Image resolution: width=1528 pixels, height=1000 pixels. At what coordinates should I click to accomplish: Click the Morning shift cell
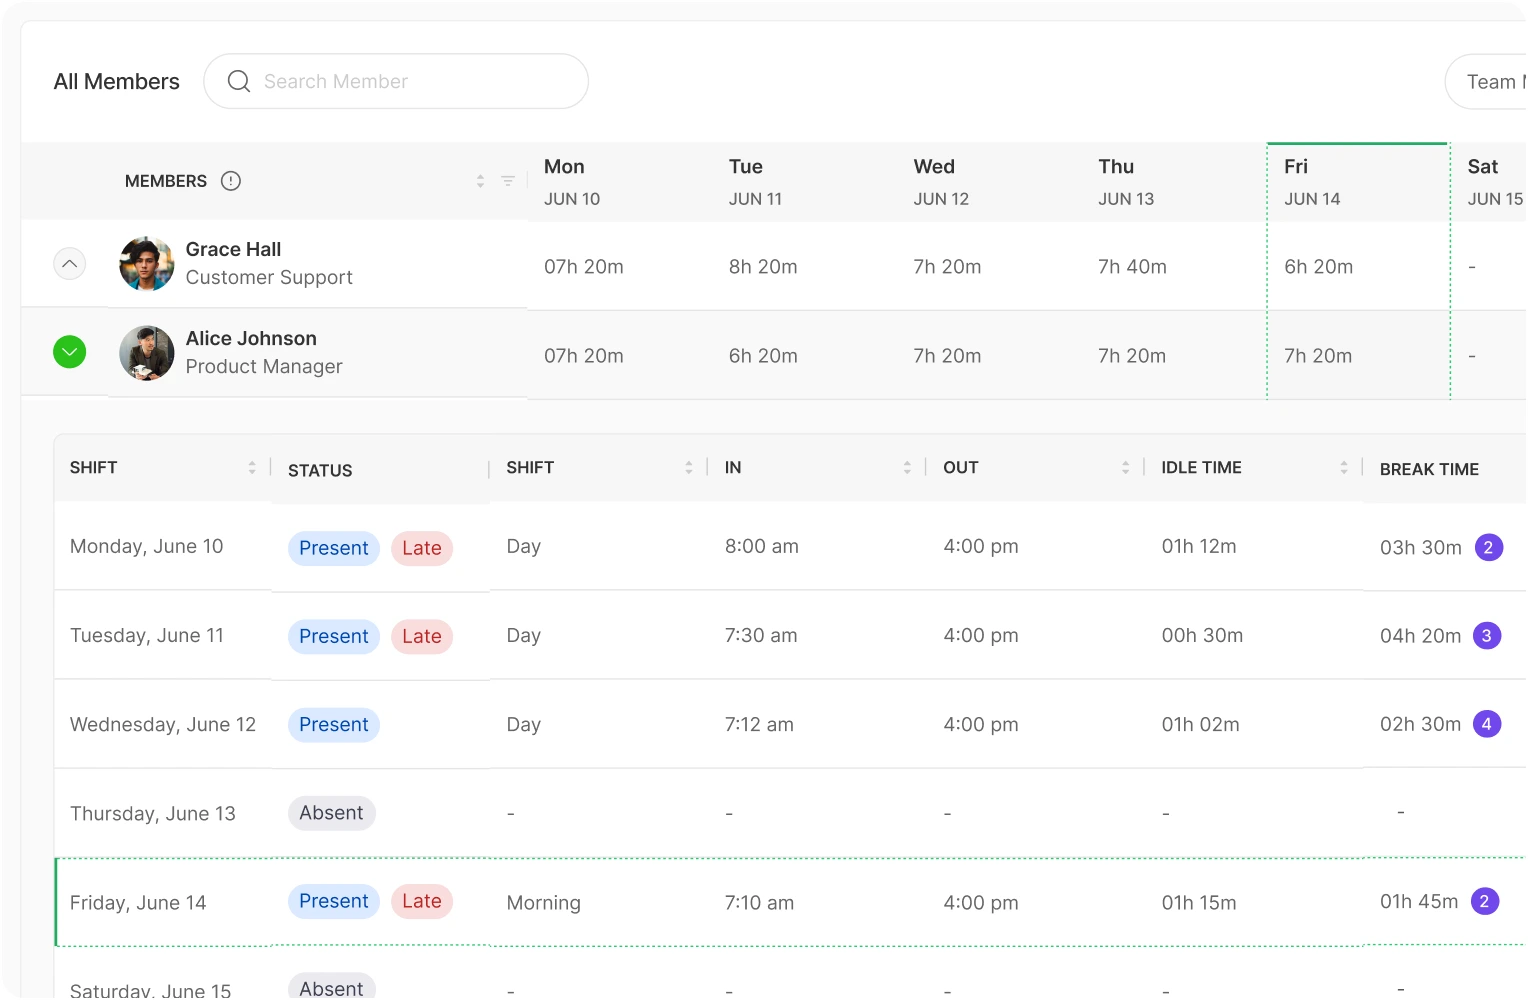pos(544,903)
